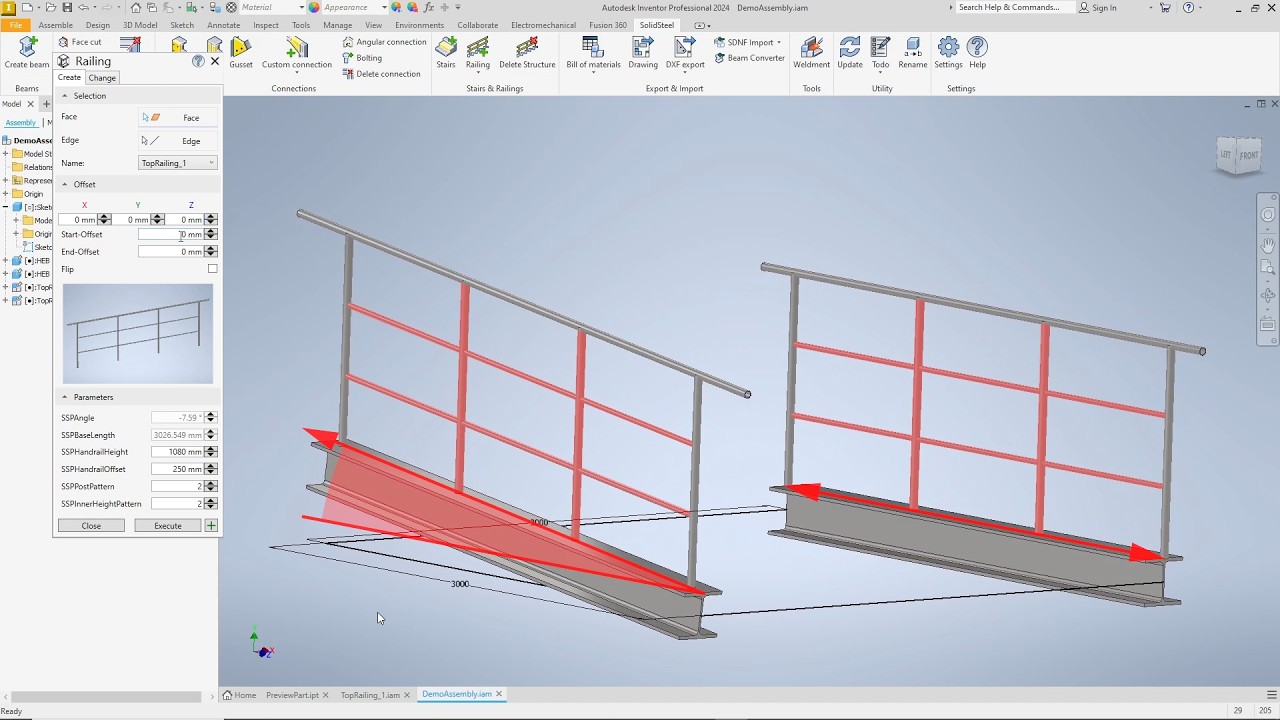
Task: Insert a Gusset connection
Action: (241, 53)
